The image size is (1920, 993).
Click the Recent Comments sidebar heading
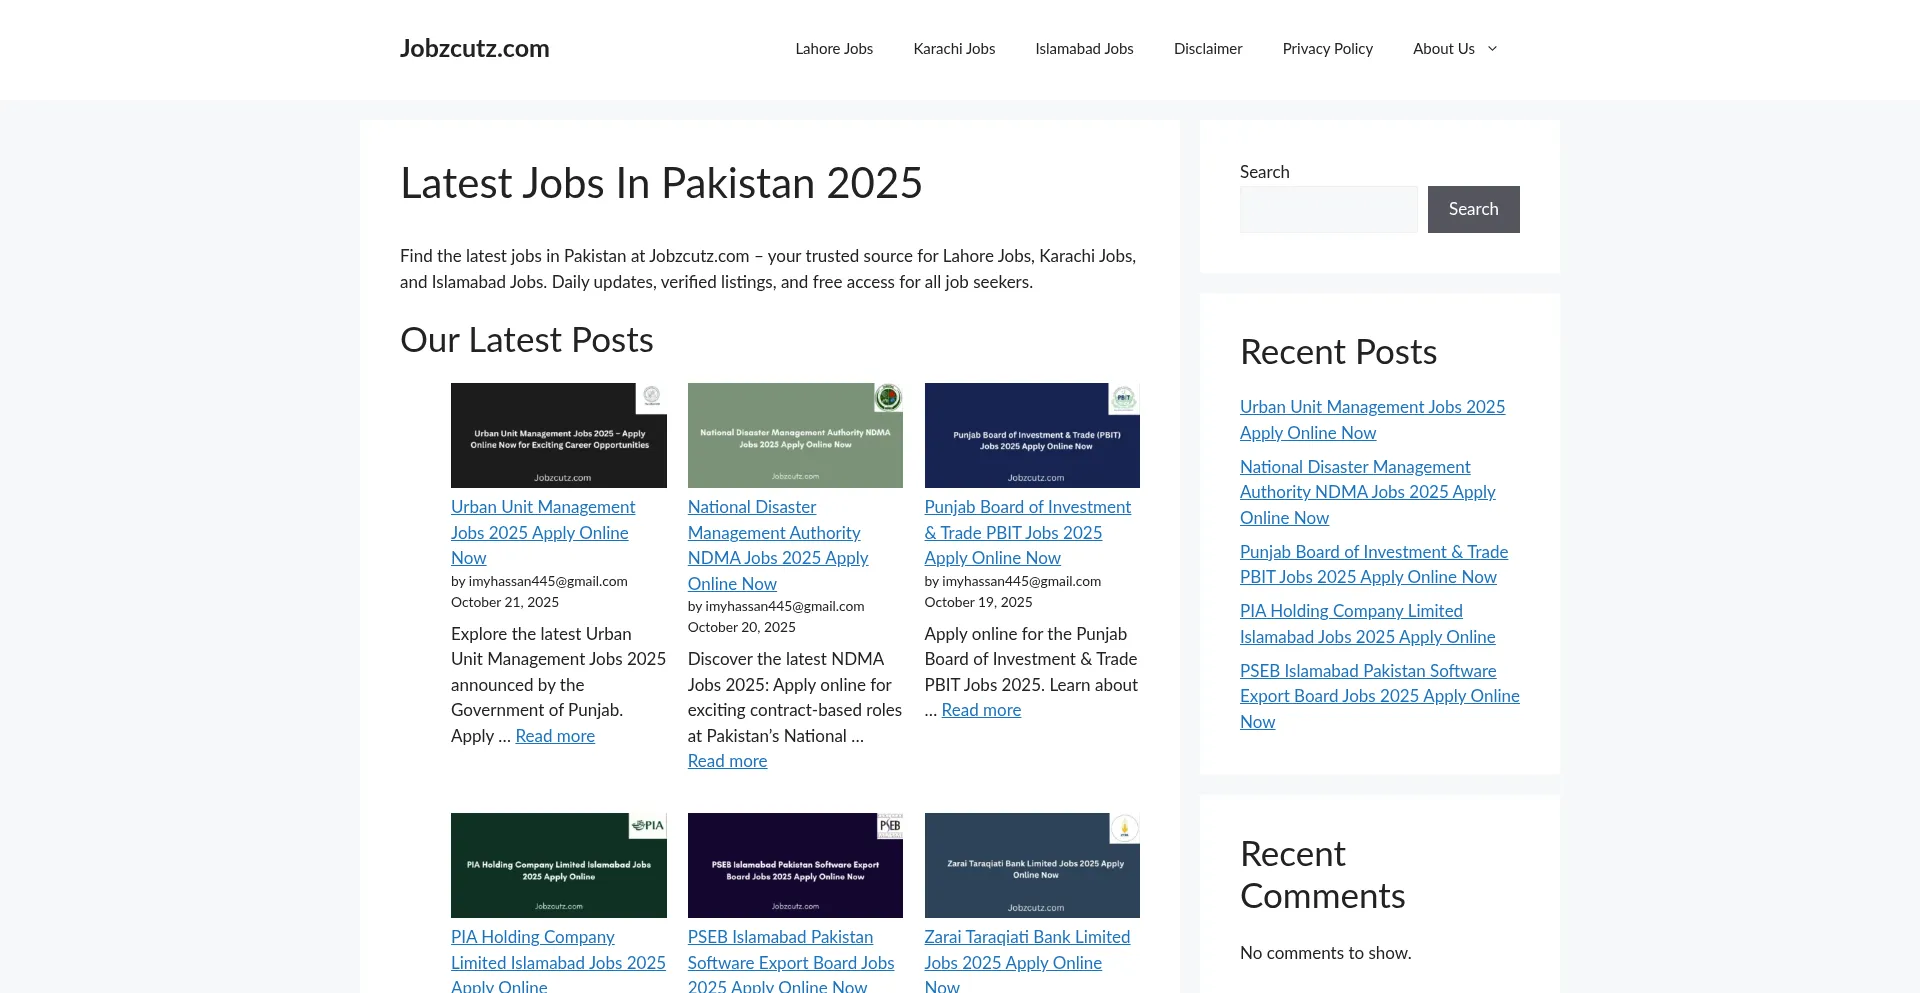click(1323, 875)
